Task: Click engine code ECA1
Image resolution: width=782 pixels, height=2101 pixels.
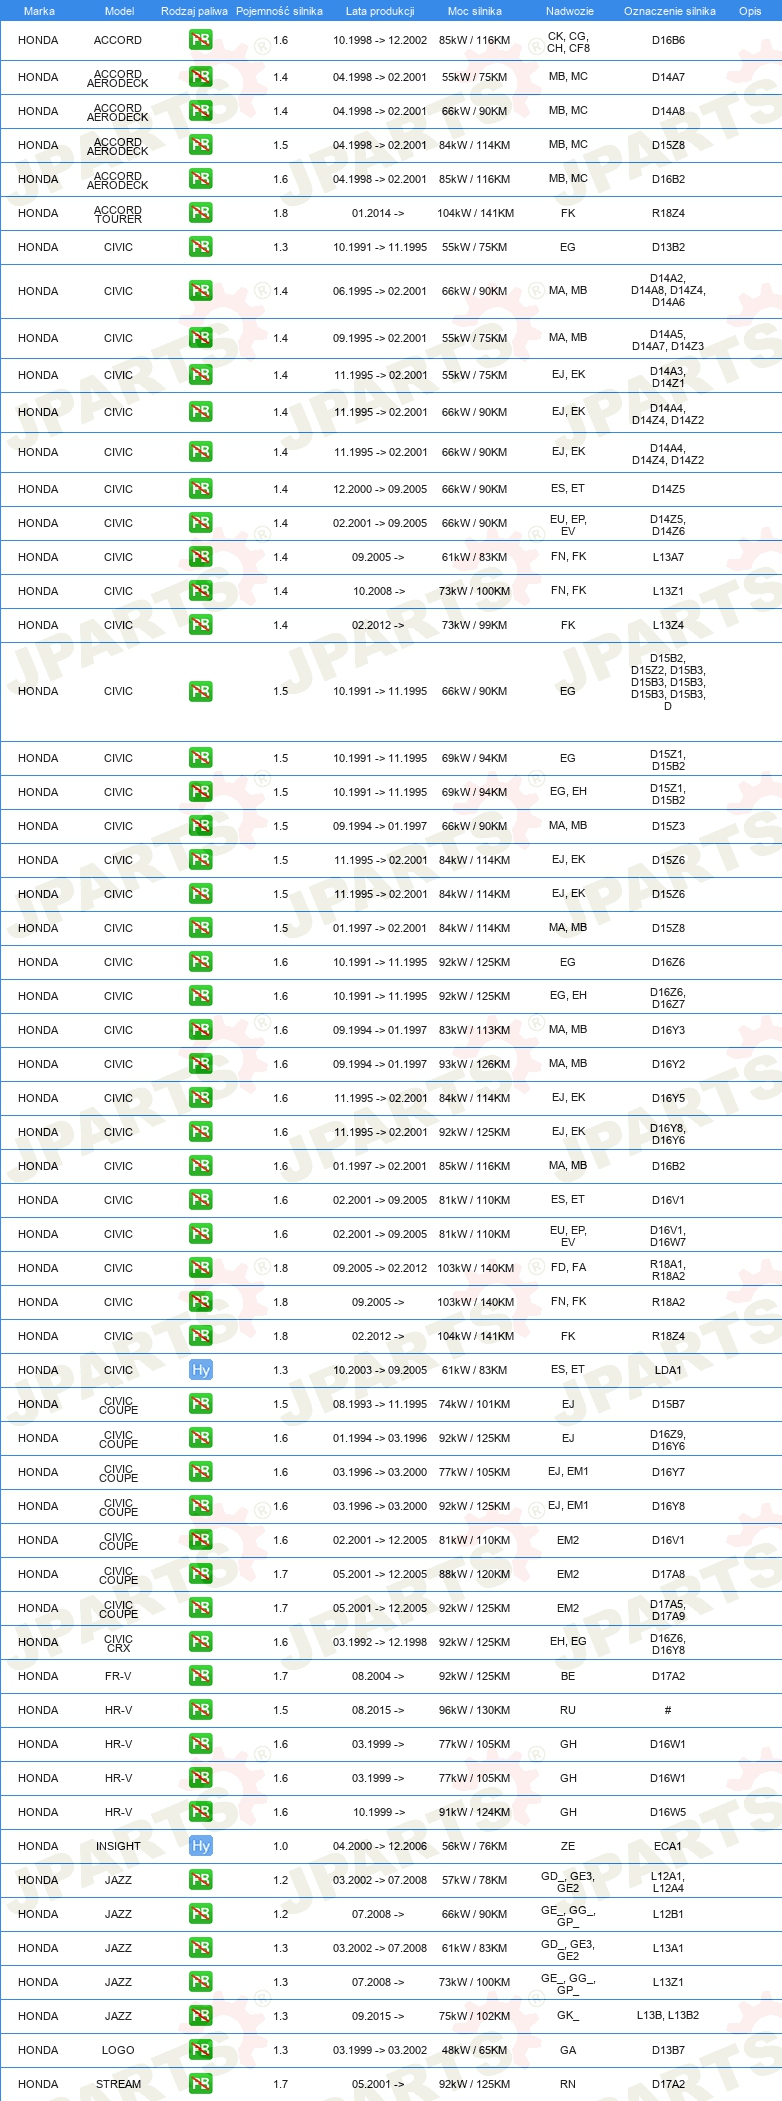Action: (x=668, y=1846)
